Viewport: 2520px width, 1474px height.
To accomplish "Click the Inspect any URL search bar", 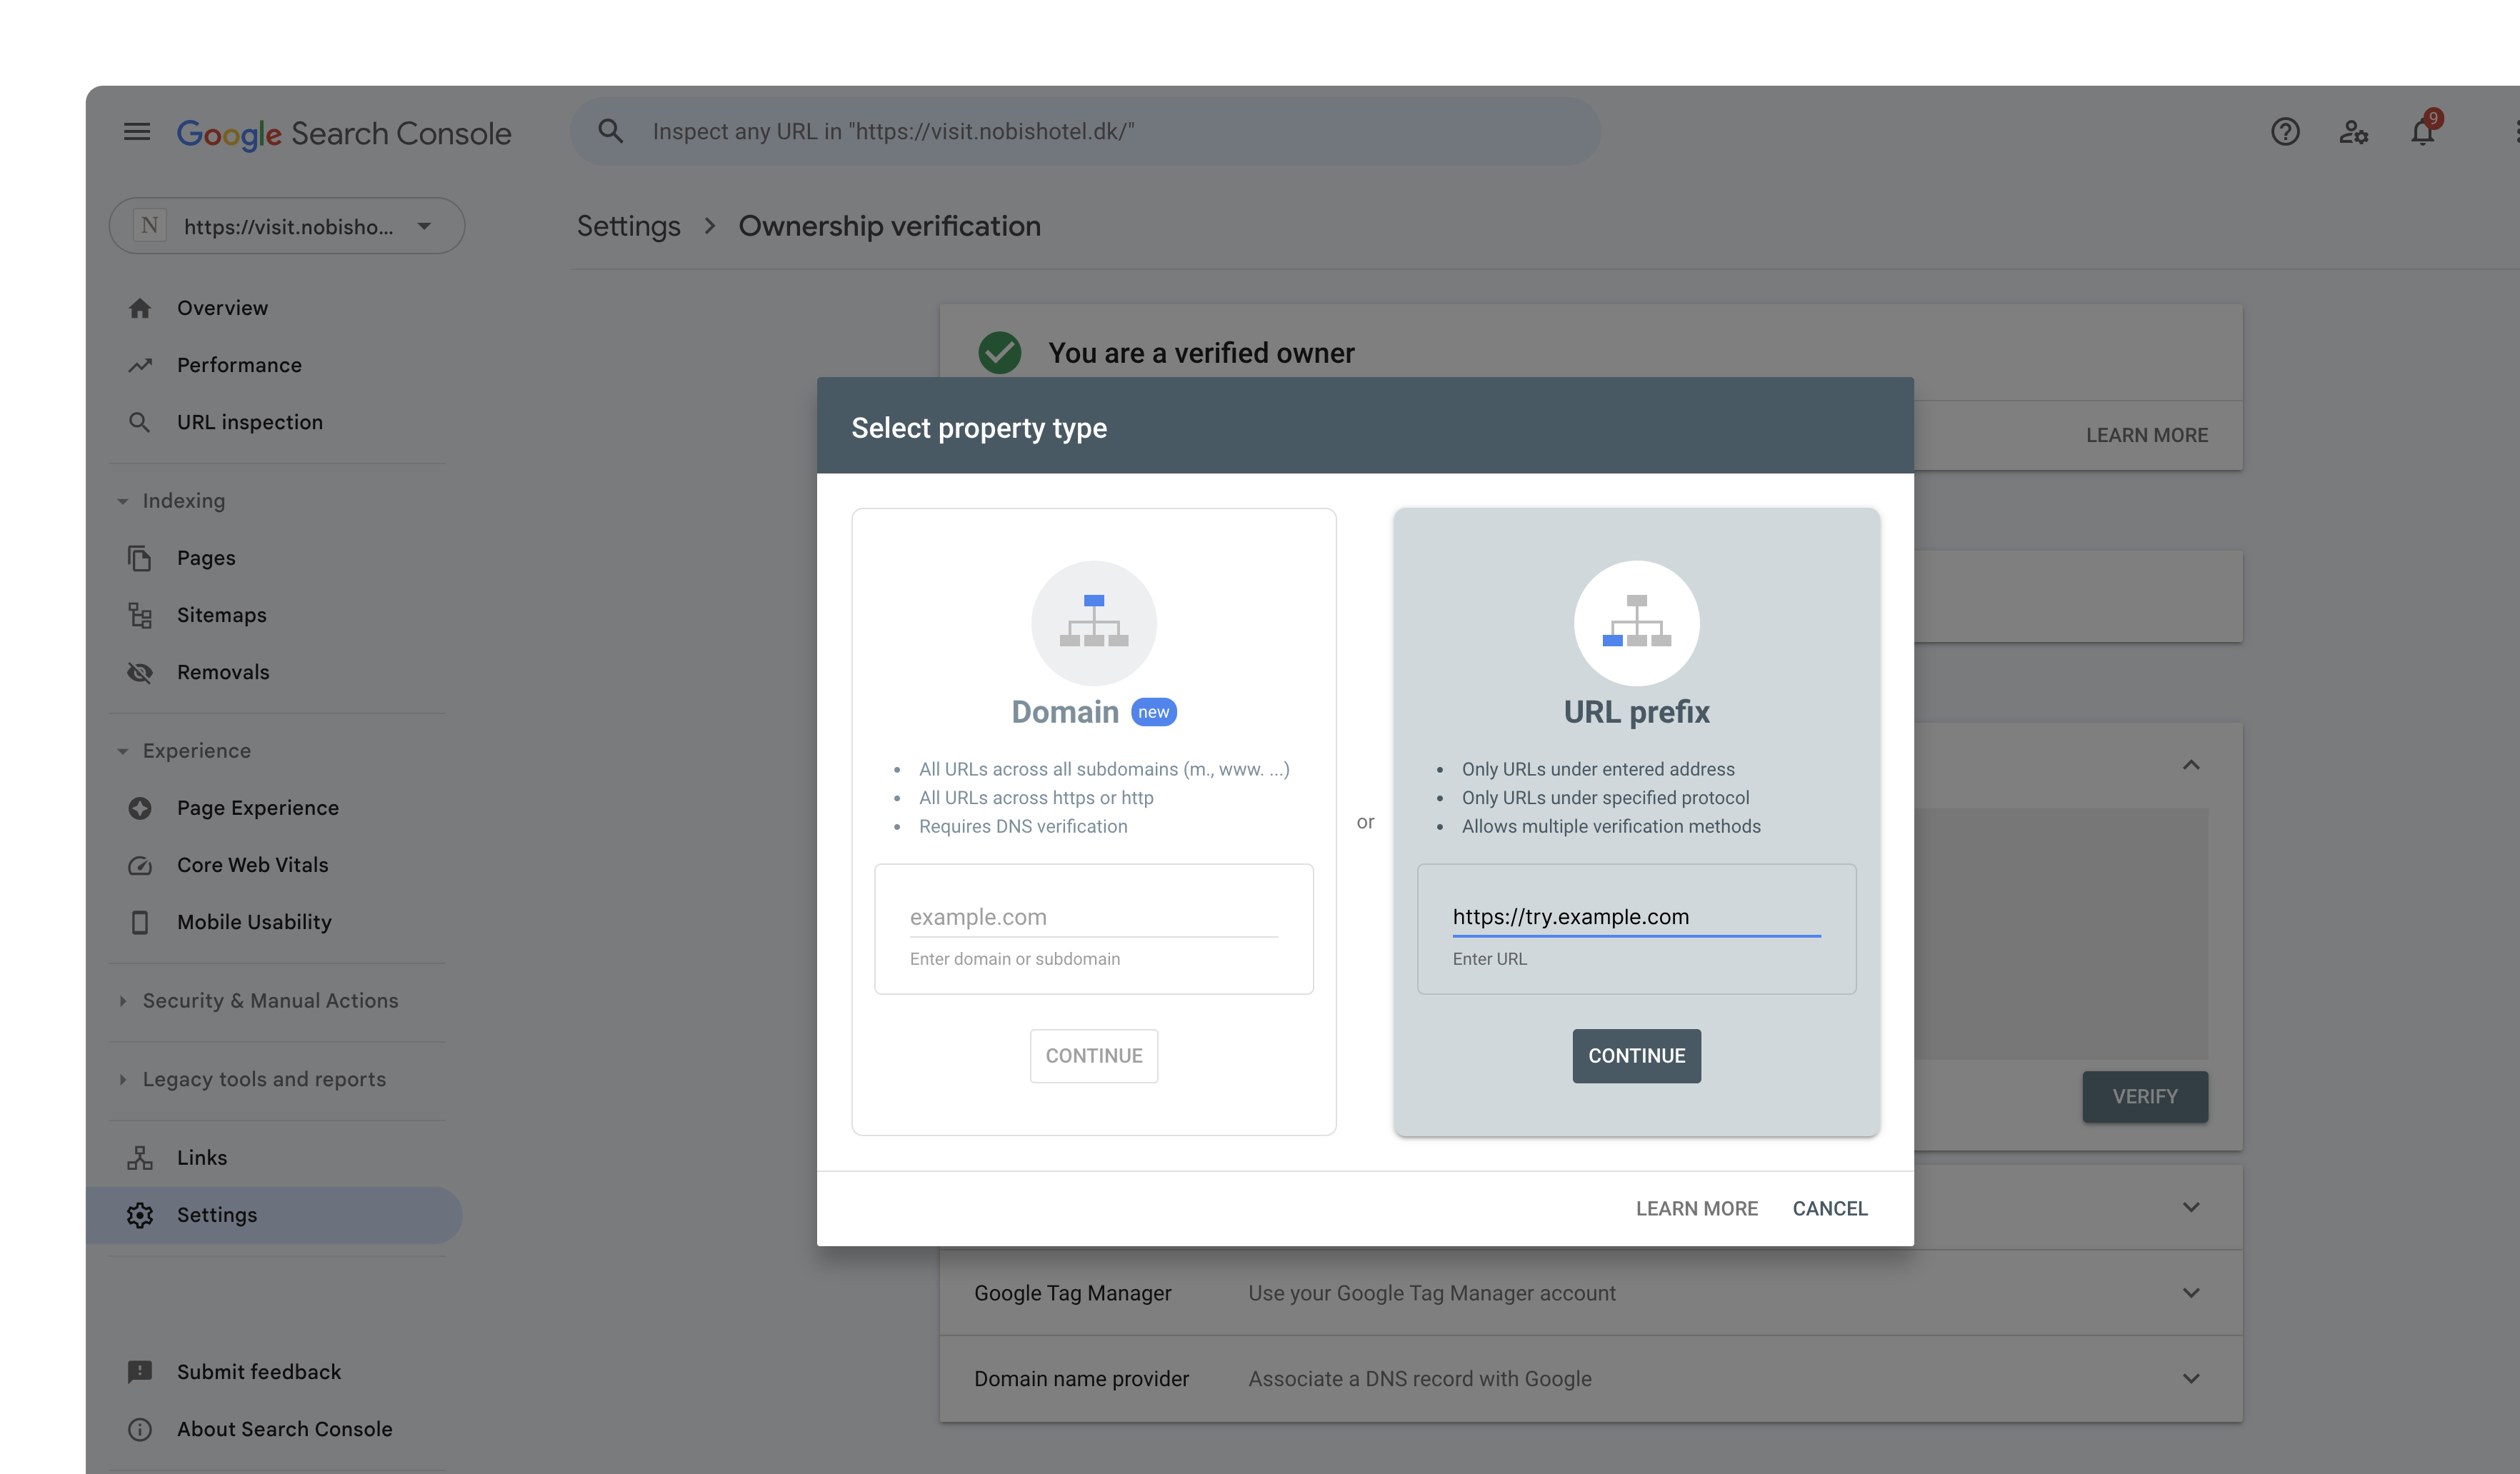I will pyautogui.click(x=1085, y=131).
